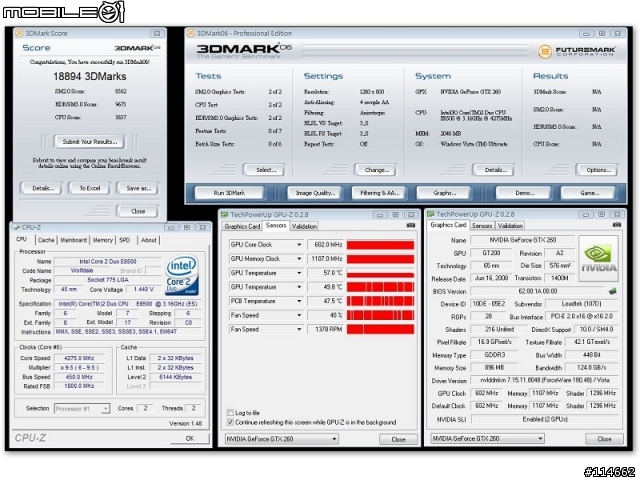Open the Fan Speed percent sensor dropdown
The height and width of the screenshot is (480, 640).
299,316
